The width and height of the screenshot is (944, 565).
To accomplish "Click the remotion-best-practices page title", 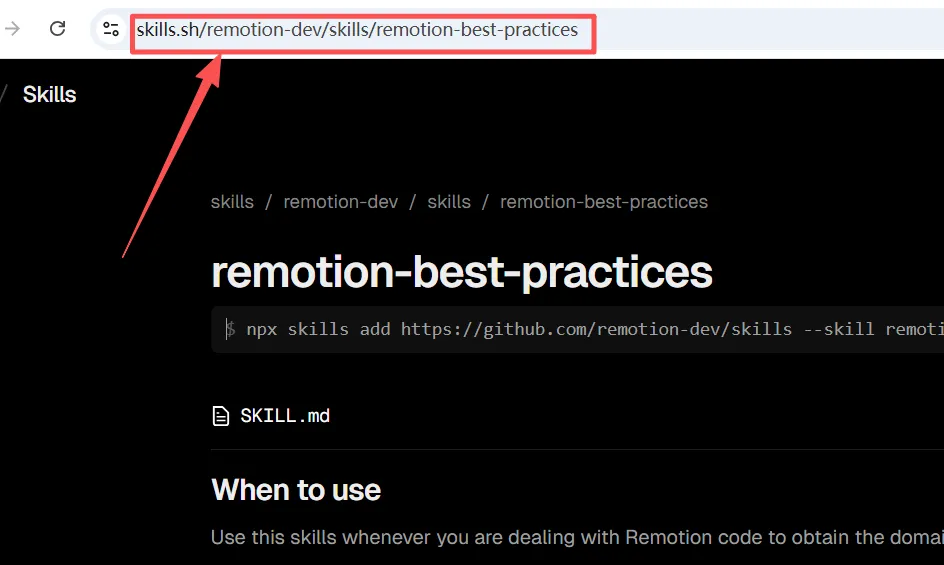I will point(462,272).
